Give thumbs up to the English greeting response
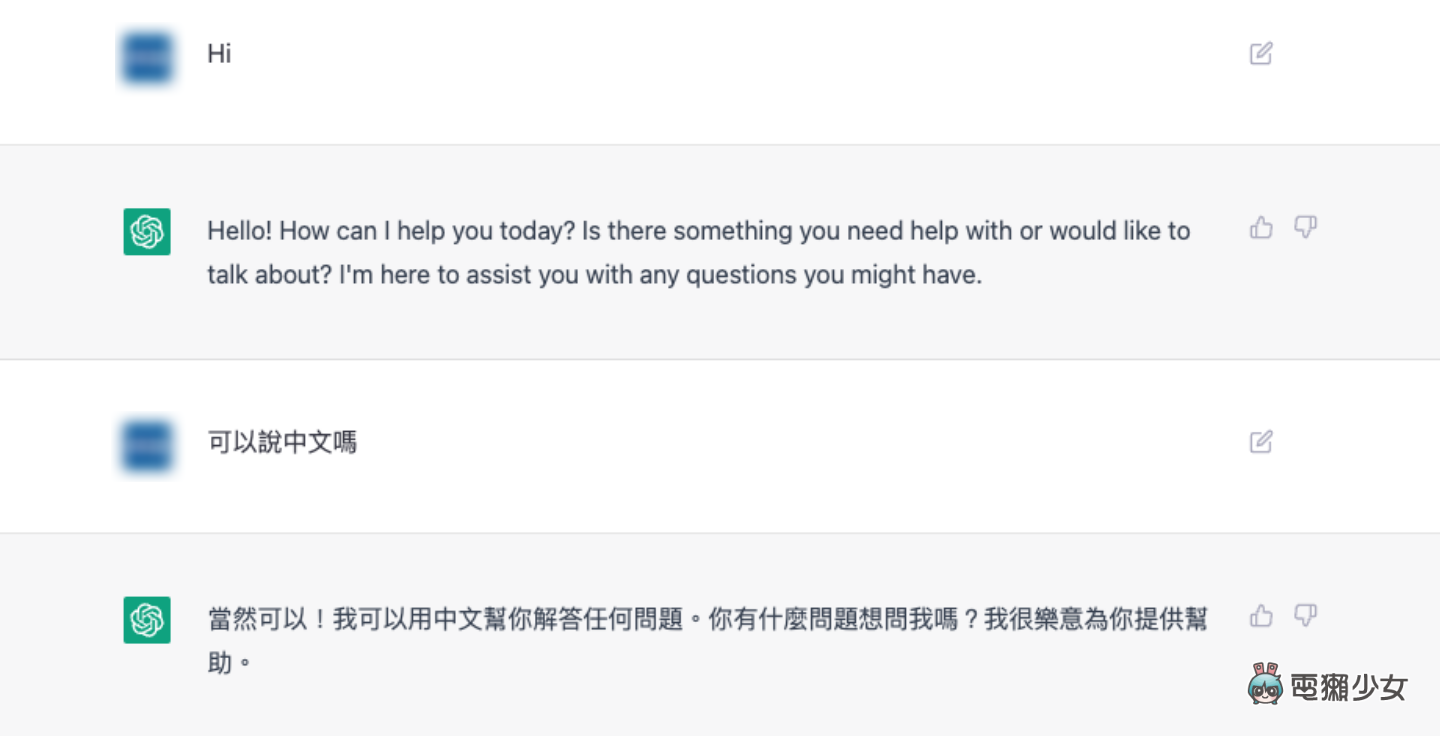Image resolution: width=1440 pixels, height=736 pixels. click(x=1260, y=228)
